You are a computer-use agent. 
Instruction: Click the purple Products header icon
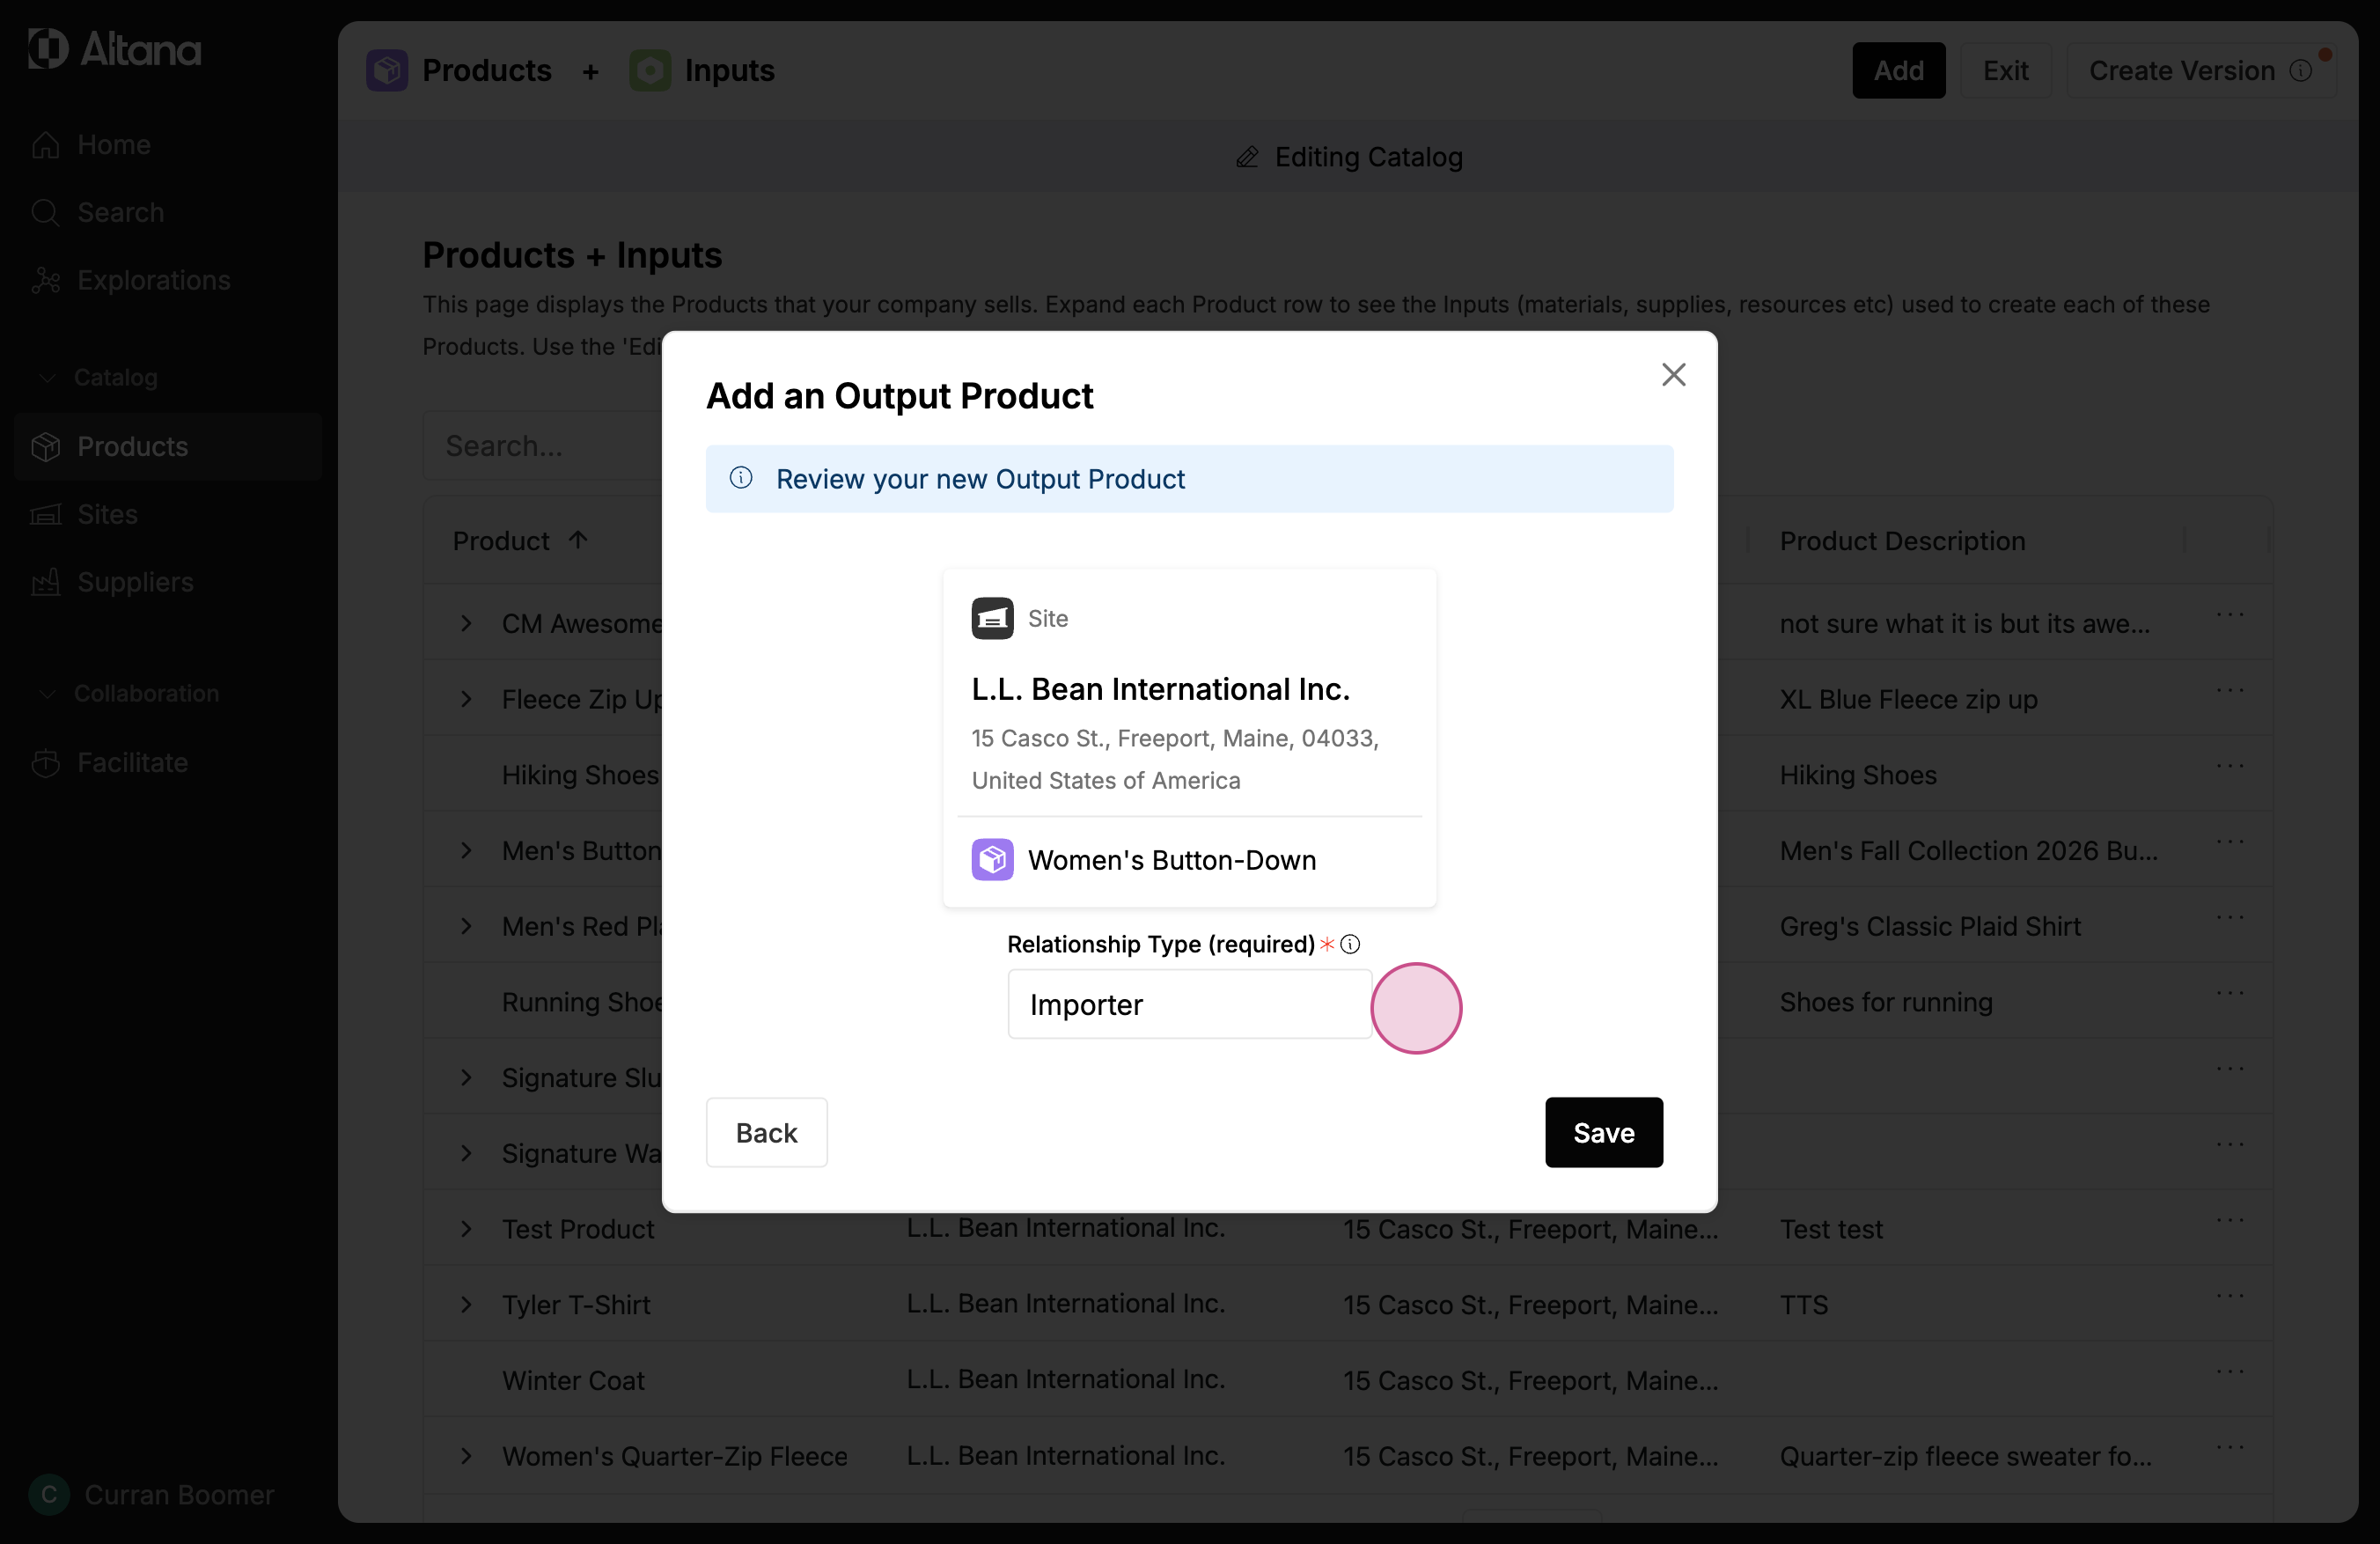point(387,70)
